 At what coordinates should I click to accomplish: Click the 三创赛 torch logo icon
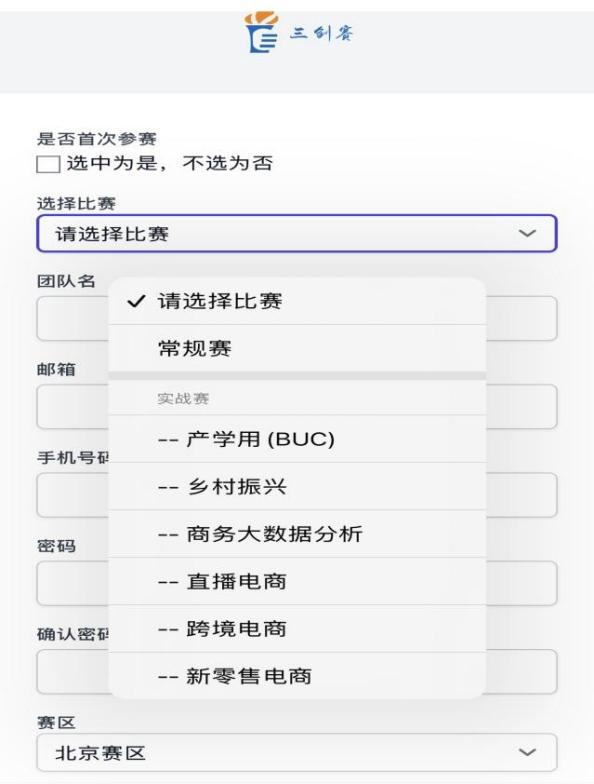coord(261,32)
